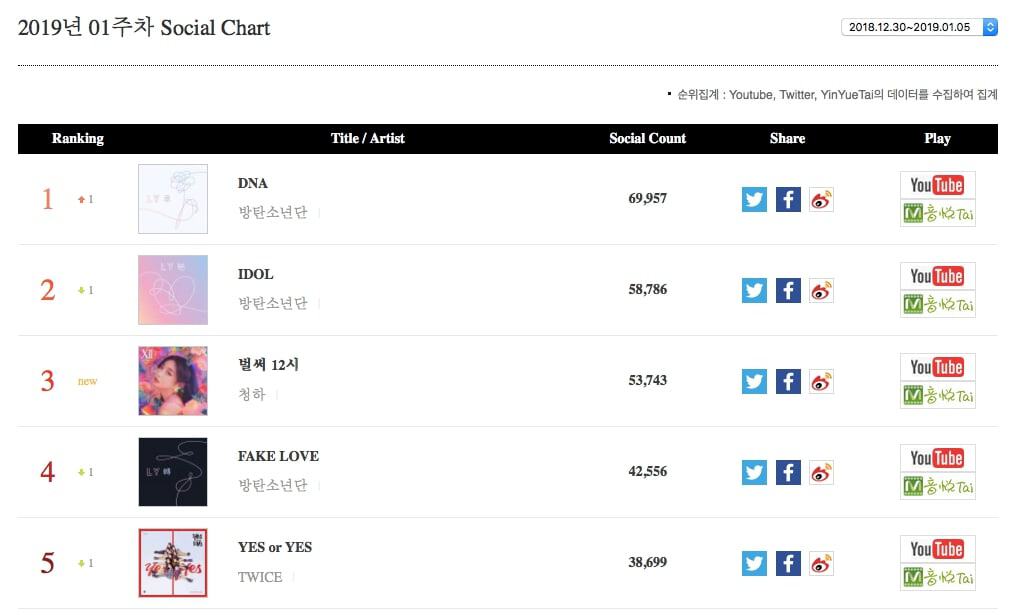
Task: Share YES or YES on Facebook
Action: tap(788, 563)
